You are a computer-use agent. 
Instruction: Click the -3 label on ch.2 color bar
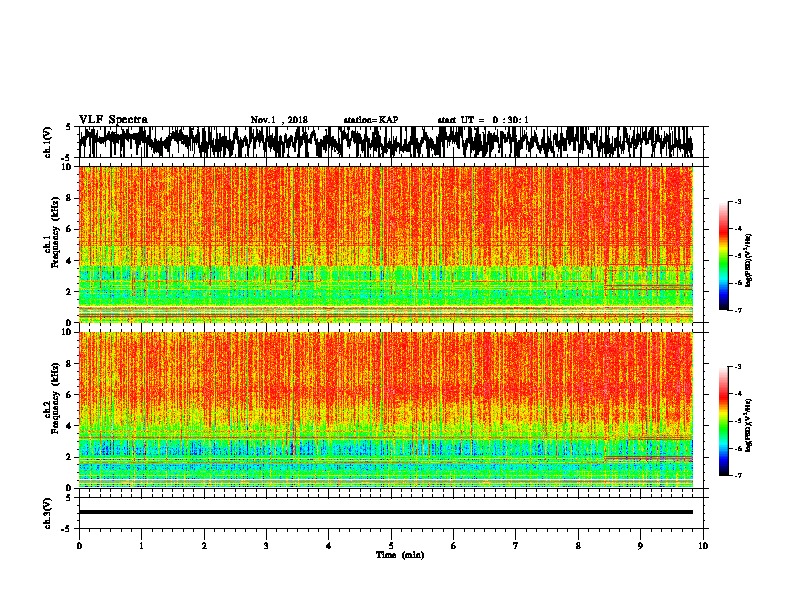737,367
